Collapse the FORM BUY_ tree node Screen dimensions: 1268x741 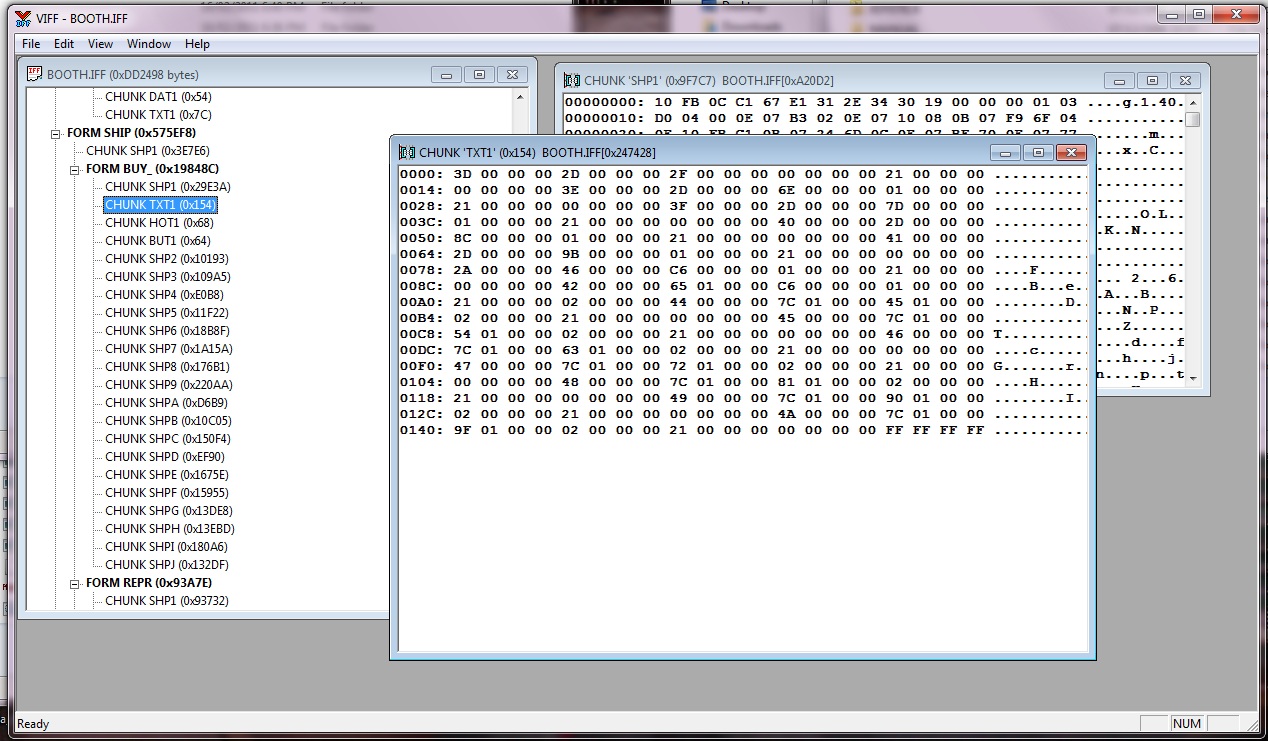75,169
